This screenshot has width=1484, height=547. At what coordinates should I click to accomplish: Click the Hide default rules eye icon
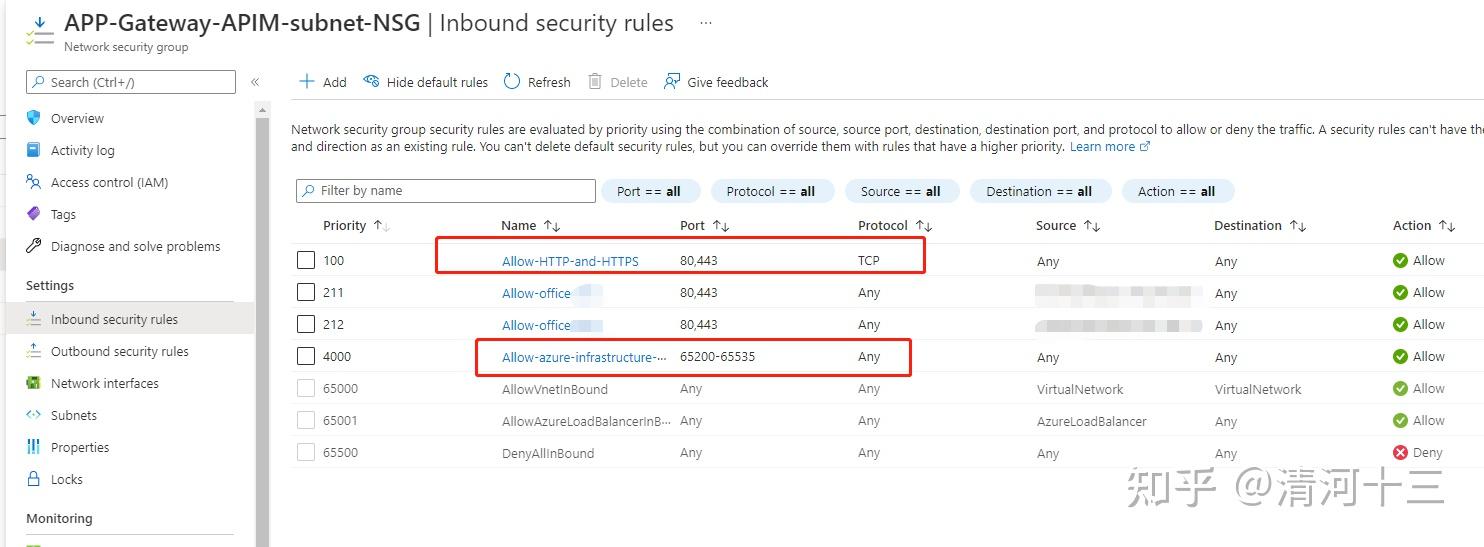(x=372, y=82)
